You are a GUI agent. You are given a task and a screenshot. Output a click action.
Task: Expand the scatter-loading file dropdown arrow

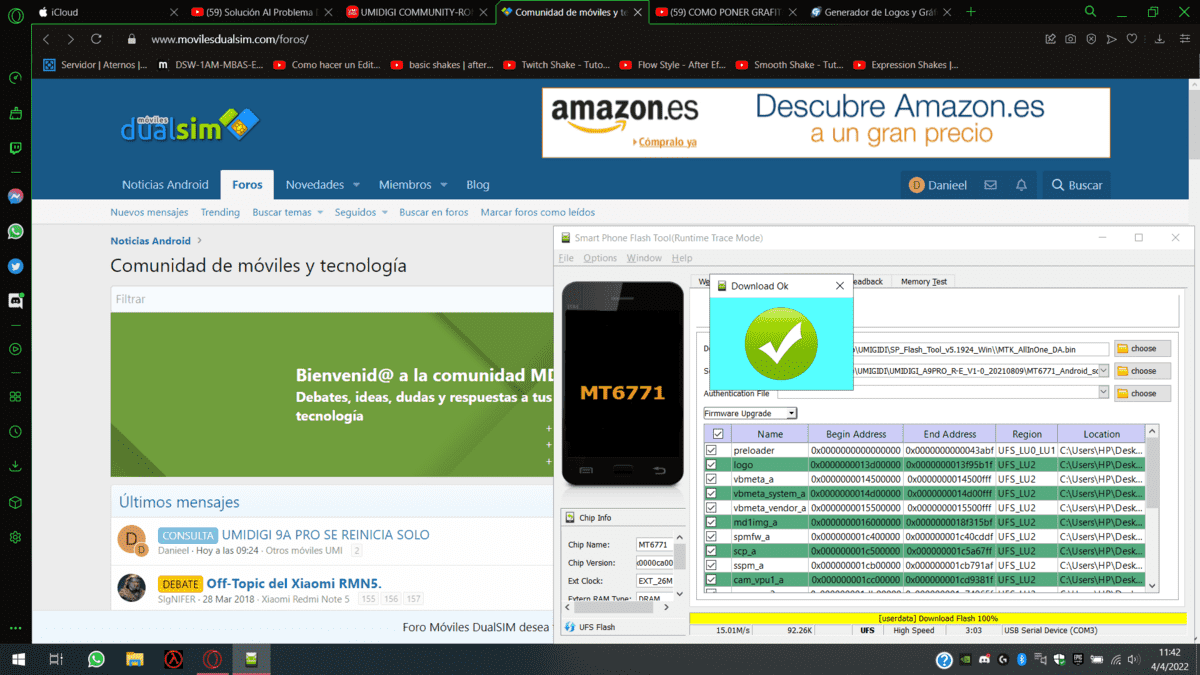[x=1103, y=370]
